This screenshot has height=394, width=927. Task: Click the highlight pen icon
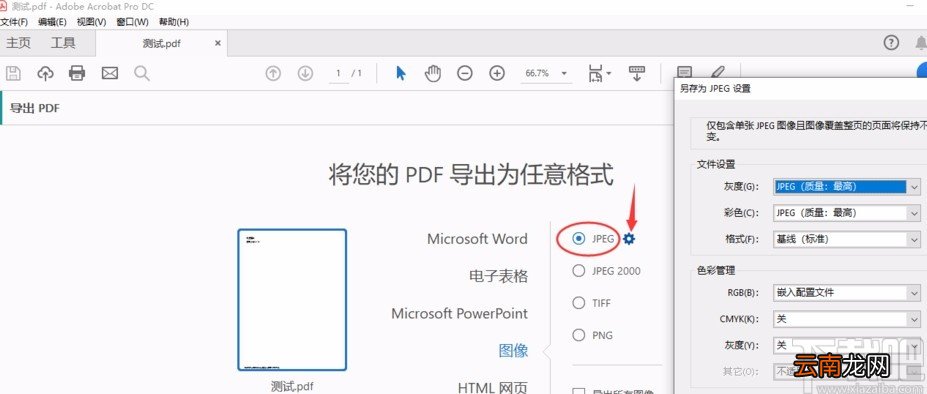click(717, 72)
